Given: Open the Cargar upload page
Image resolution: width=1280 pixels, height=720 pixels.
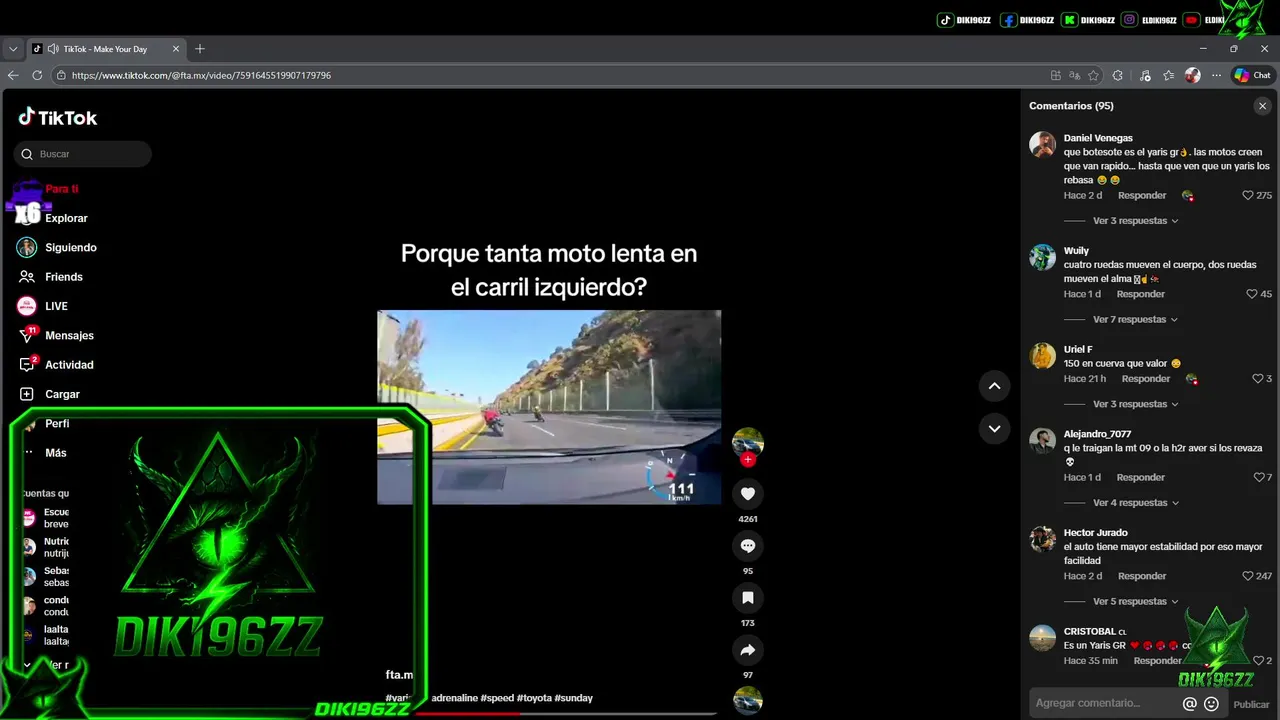Looking at the screenshot, I should [x=62, y=394].
